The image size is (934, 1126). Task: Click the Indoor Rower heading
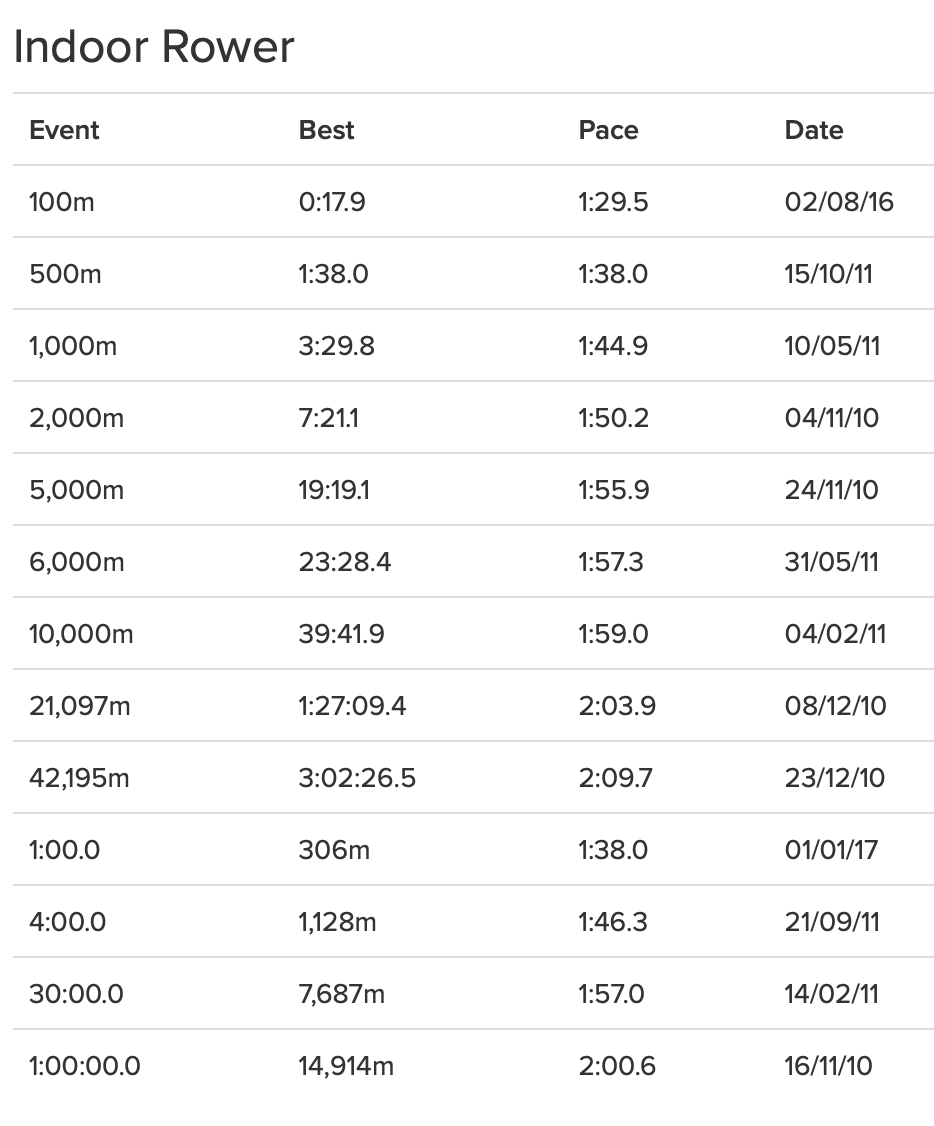click(x=154, y=47)
